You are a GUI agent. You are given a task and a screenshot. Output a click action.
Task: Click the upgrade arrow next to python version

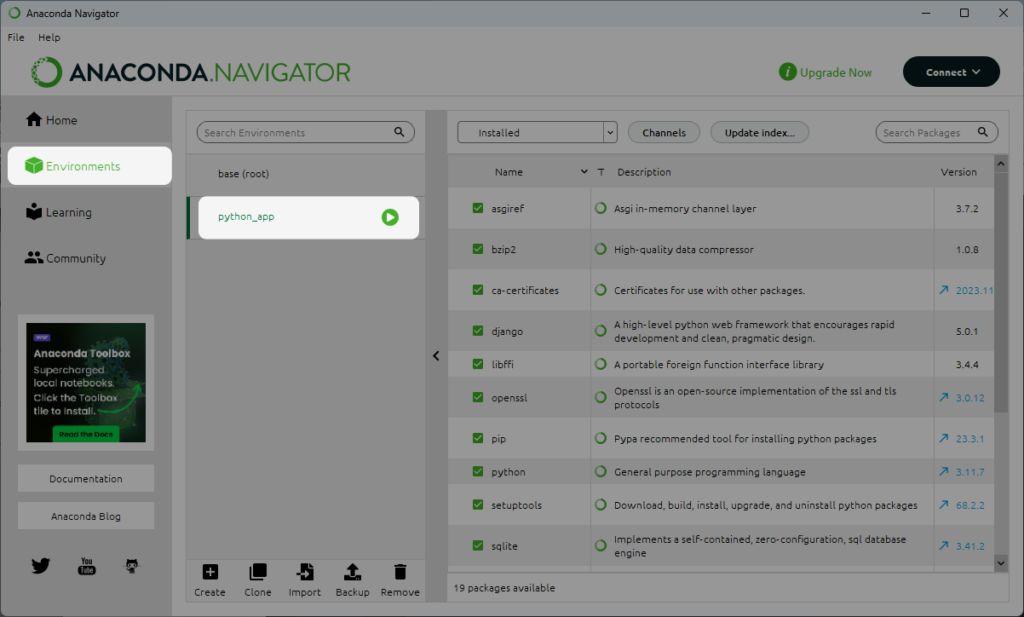[944, 471]
